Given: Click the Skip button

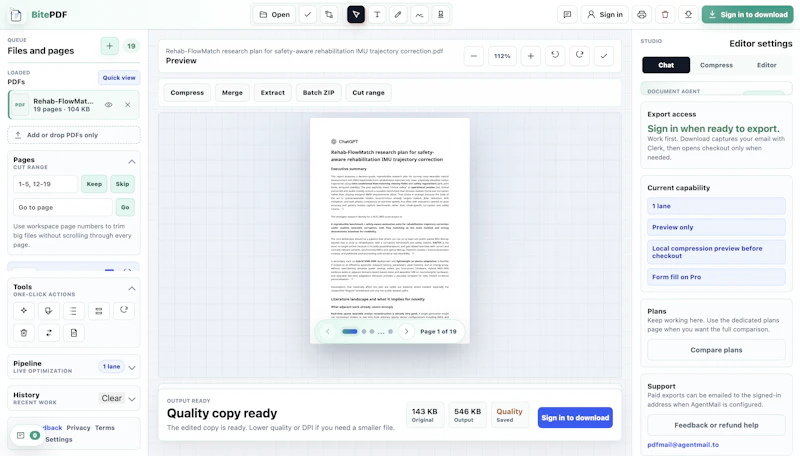Looking at the screenshot, I should coord(122,184).
